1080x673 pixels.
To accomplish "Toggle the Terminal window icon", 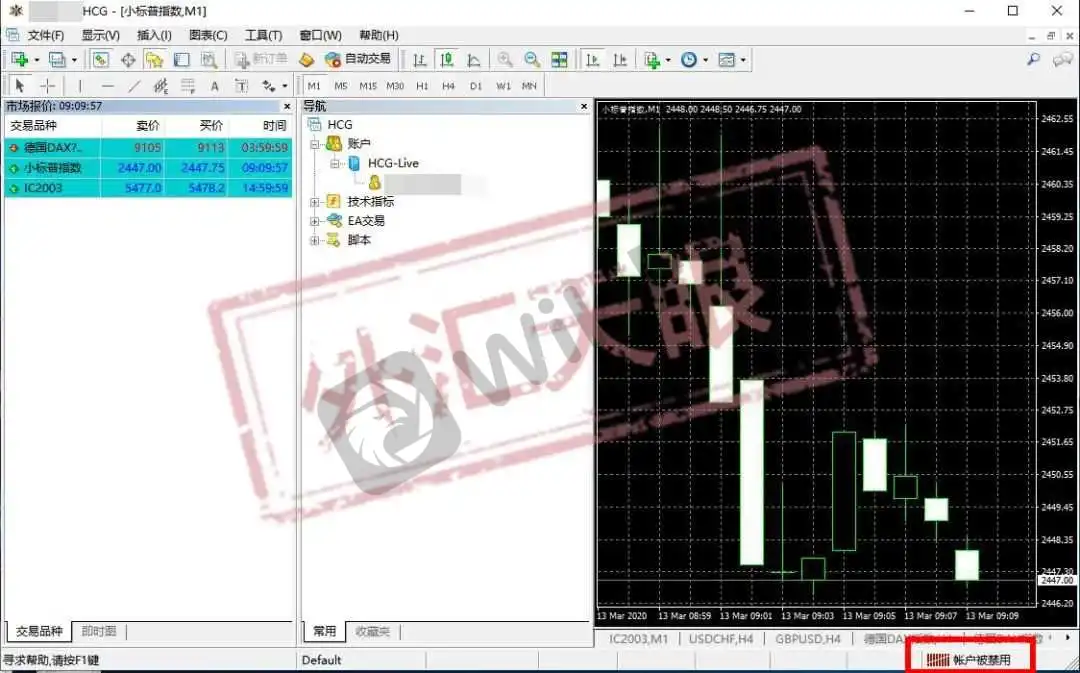I will [x=181, y=60].
